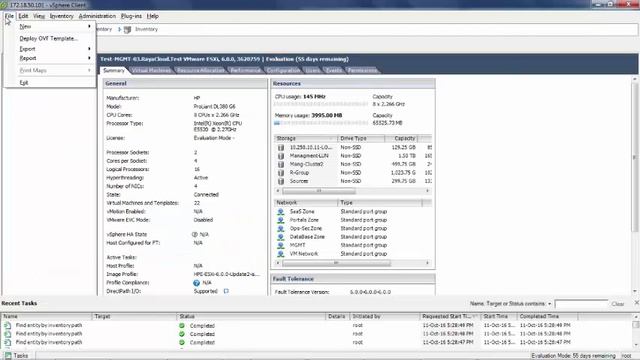Click datastore icon for 10.250.10.11-LO
Screen dimensions: 640x360
coord(281,147)
